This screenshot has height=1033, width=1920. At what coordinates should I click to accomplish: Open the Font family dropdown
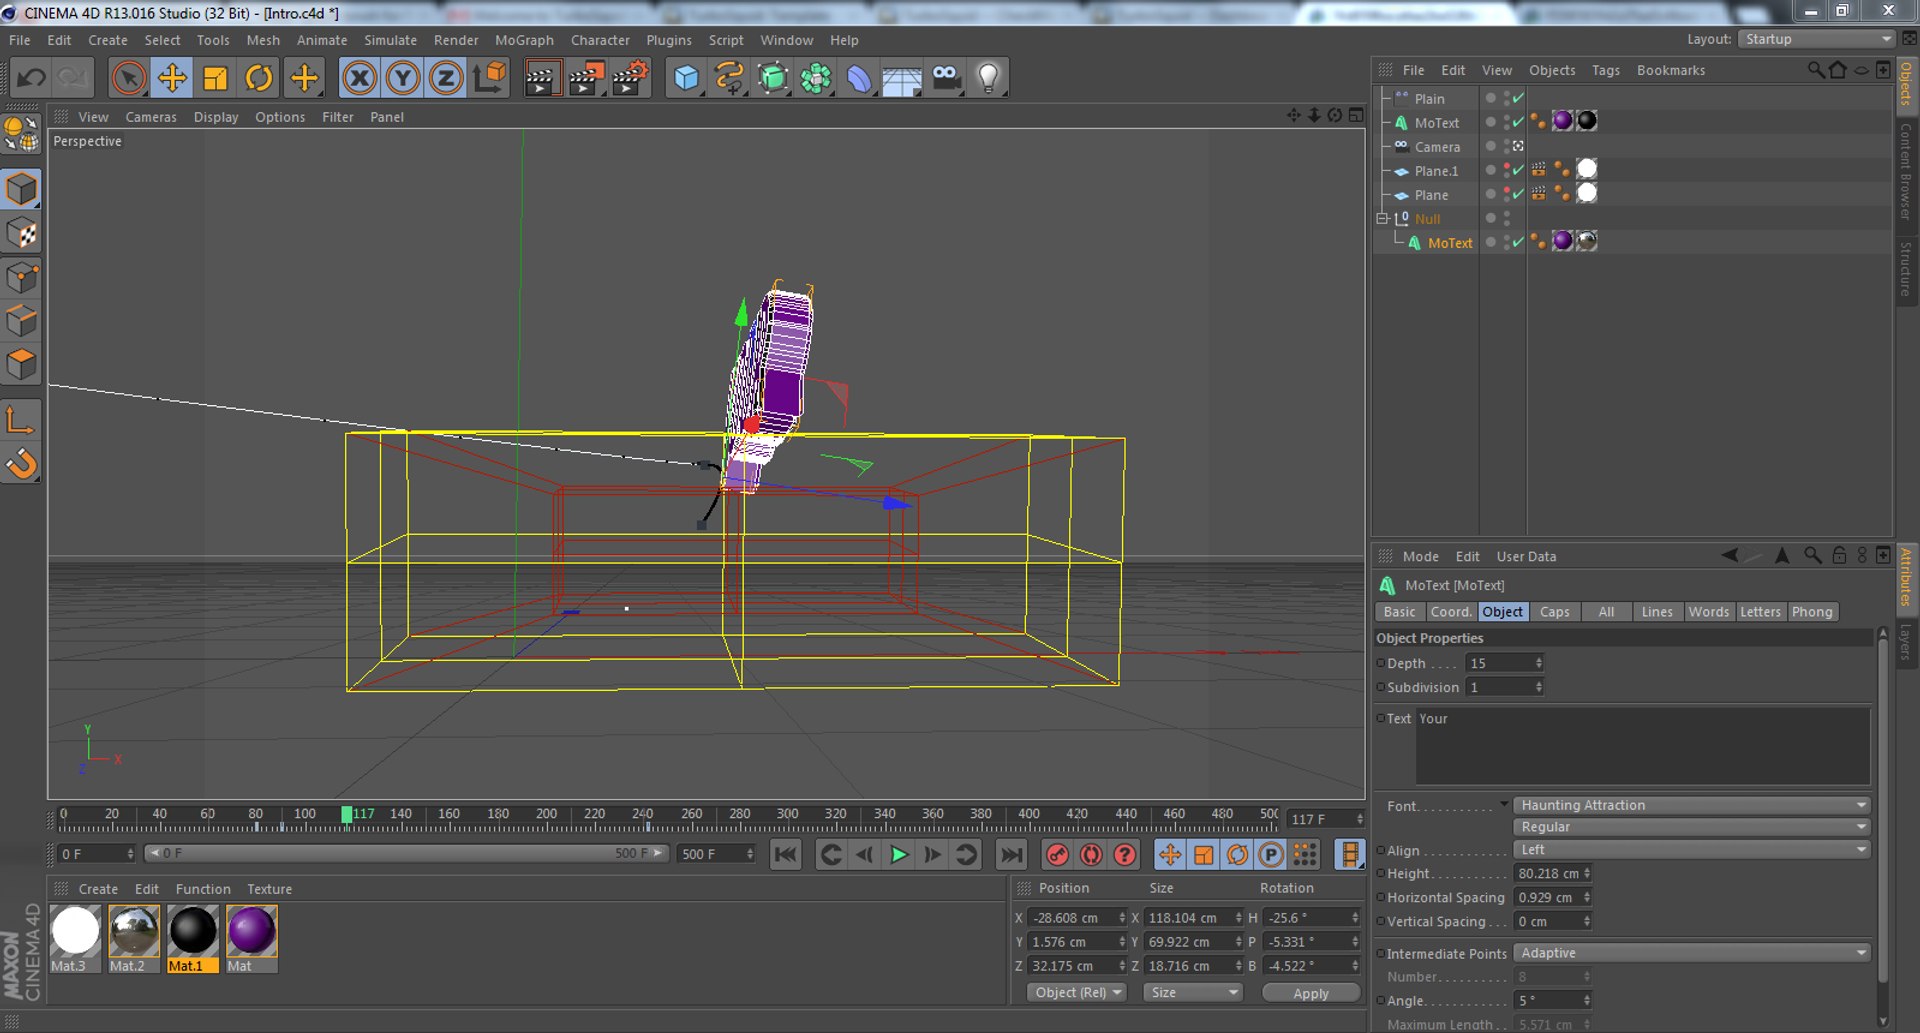tap(1691, 805)
